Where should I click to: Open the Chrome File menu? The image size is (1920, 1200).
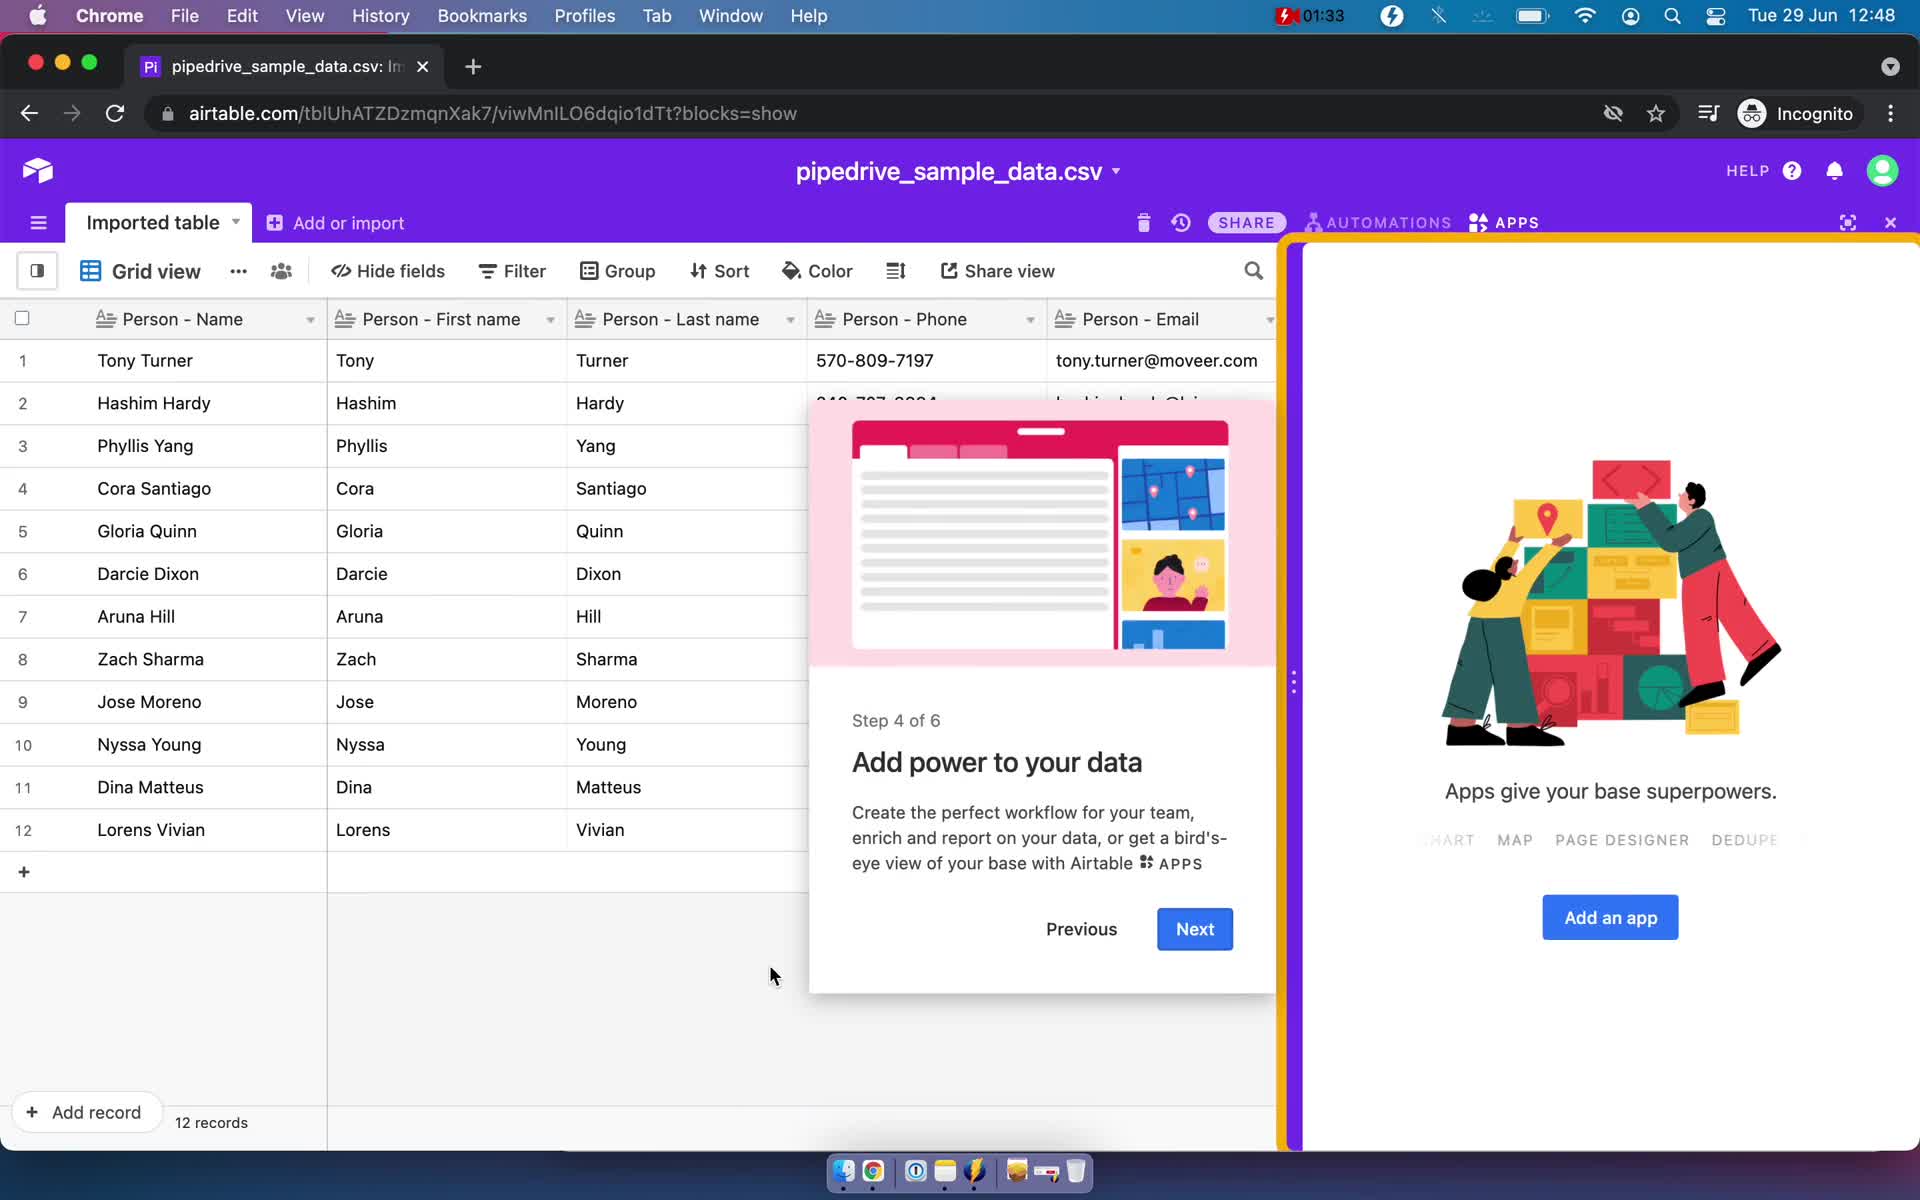coord(184,16)
